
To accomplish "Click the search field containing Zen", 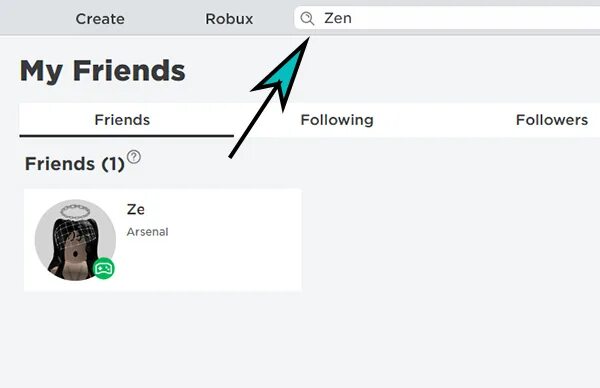I will (x=447, y=18).
